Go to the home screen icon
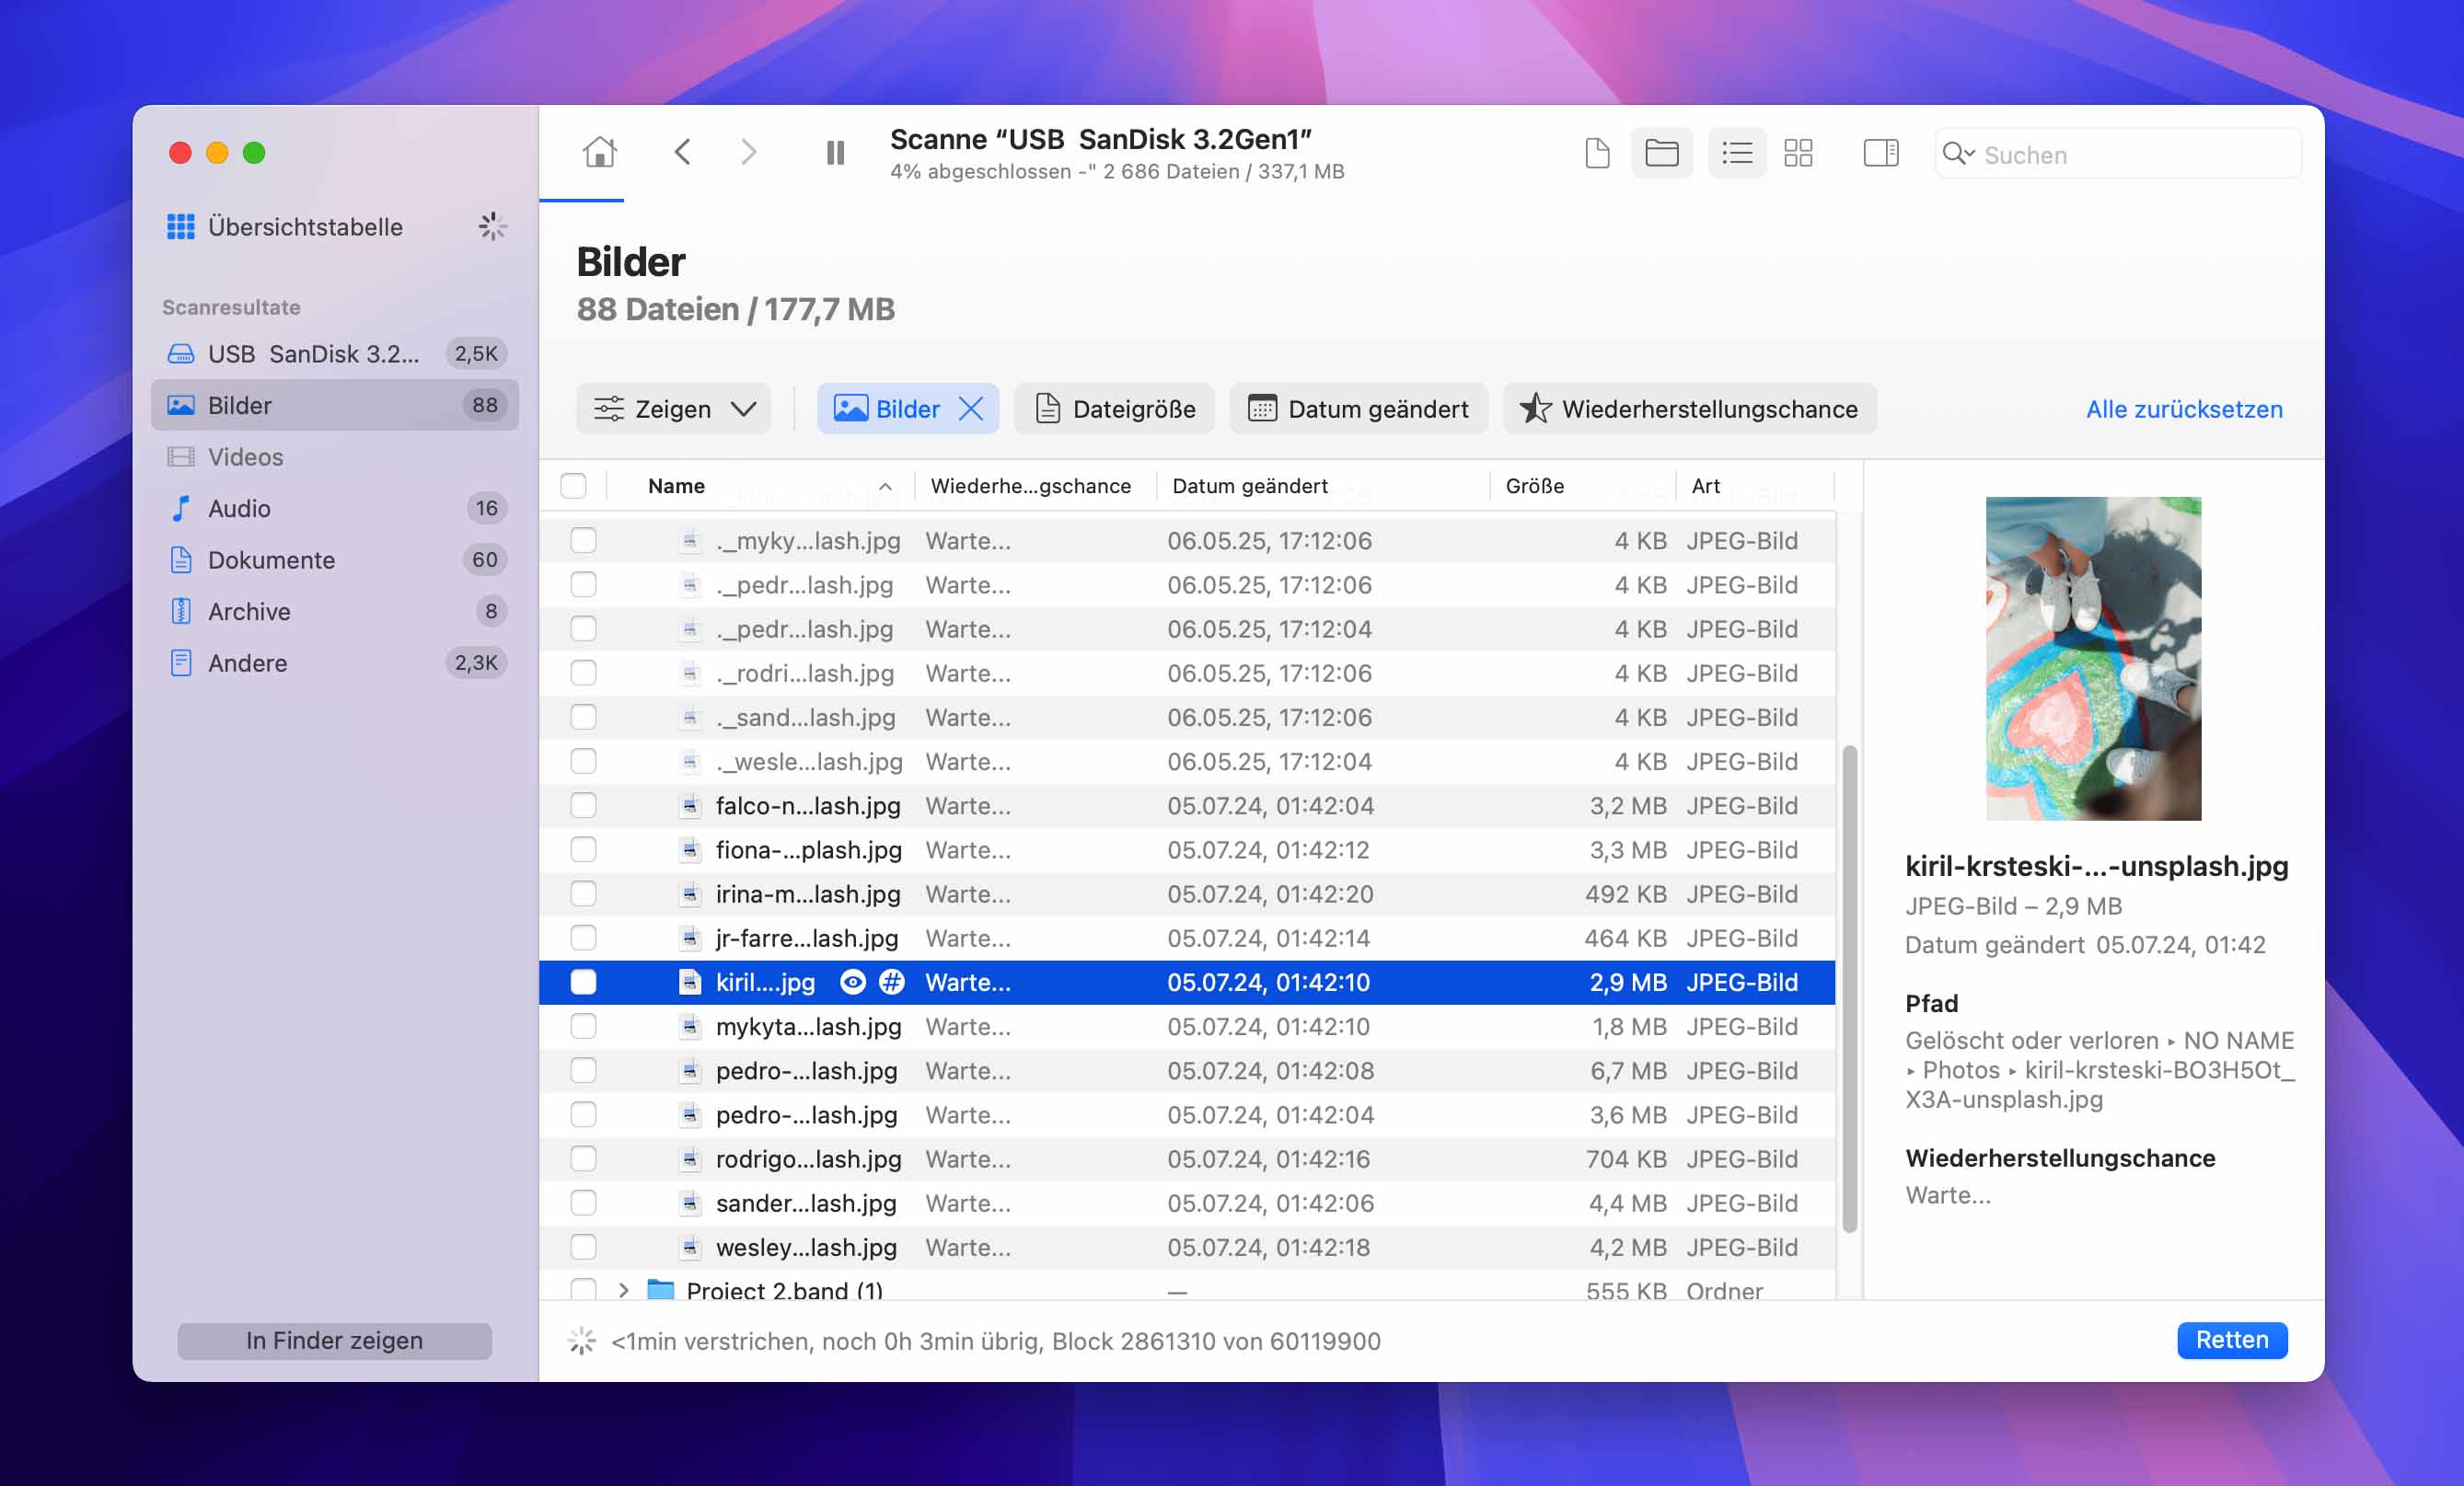The image size is (2464, 1486). tap(600, 152)
